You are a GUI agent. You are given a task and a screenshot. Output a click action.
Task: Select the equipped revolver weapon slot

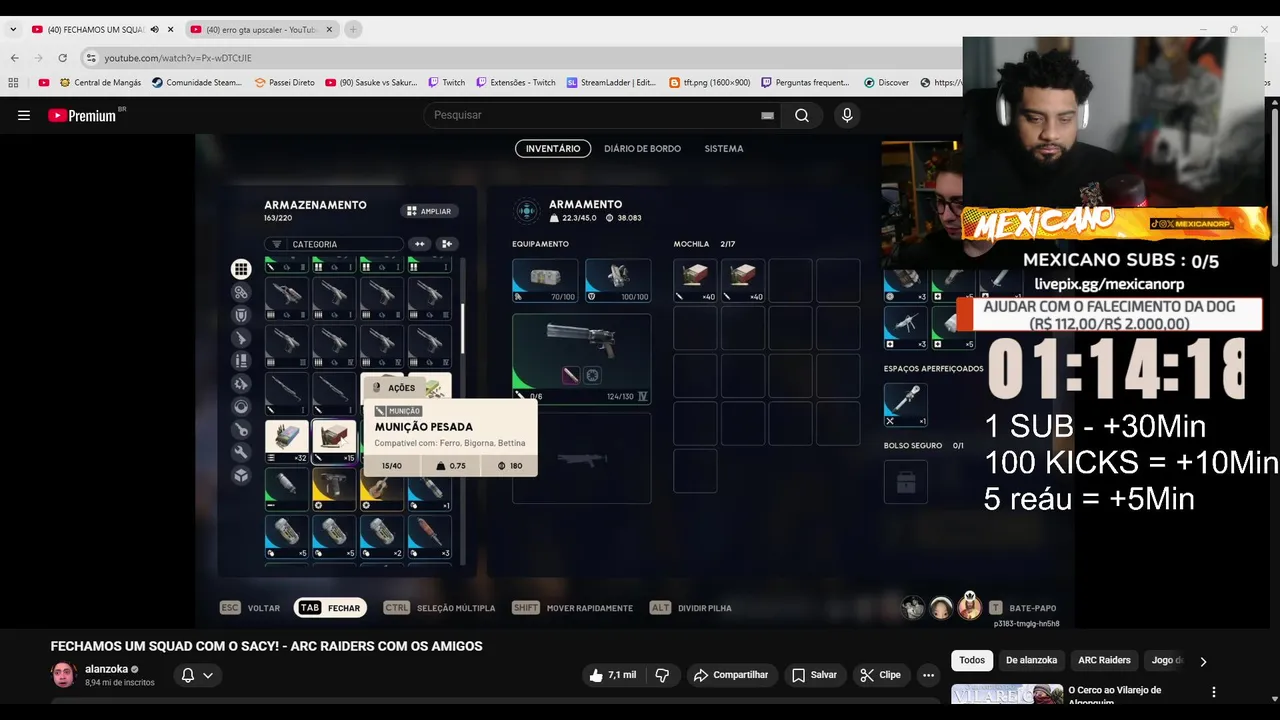pyautogui.click(x=581, y=358)
